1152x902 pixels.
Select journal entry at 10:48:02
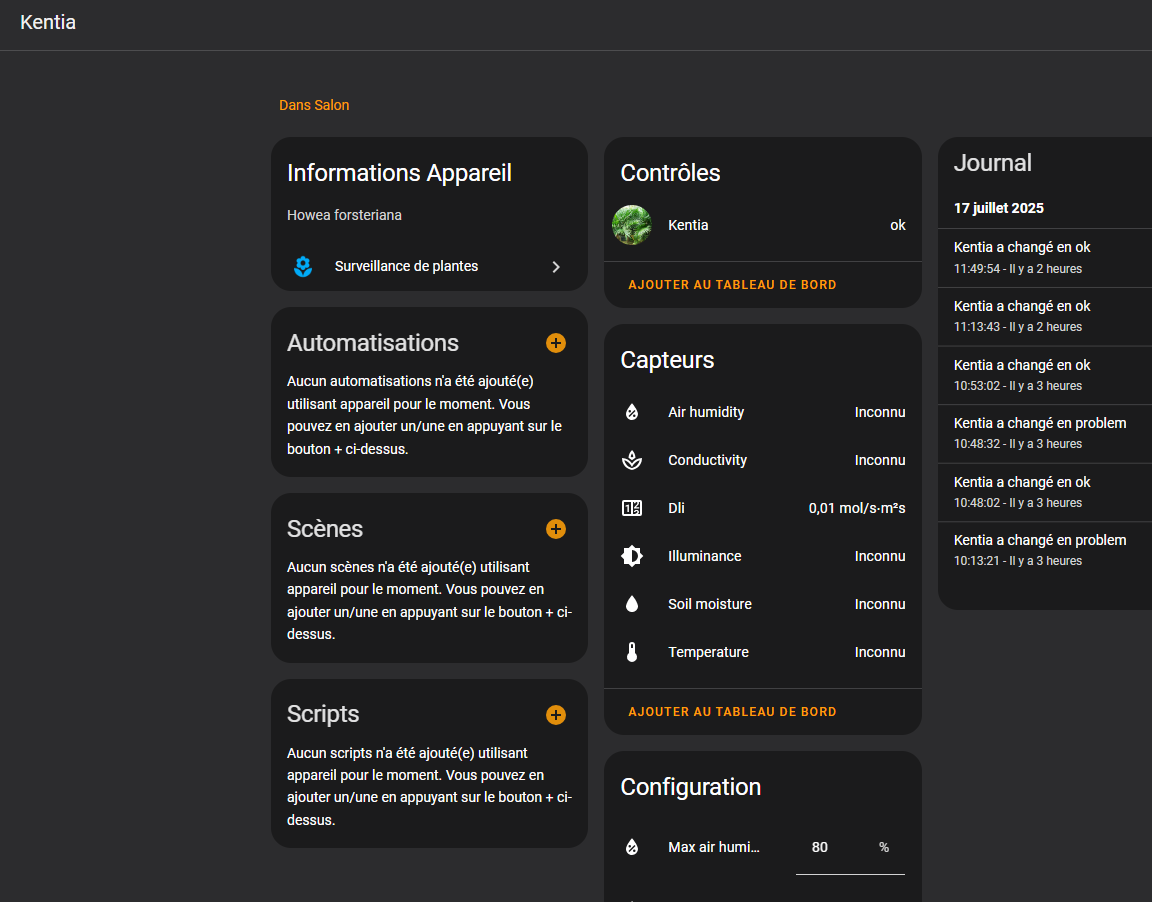click(x=1045, y=492)
